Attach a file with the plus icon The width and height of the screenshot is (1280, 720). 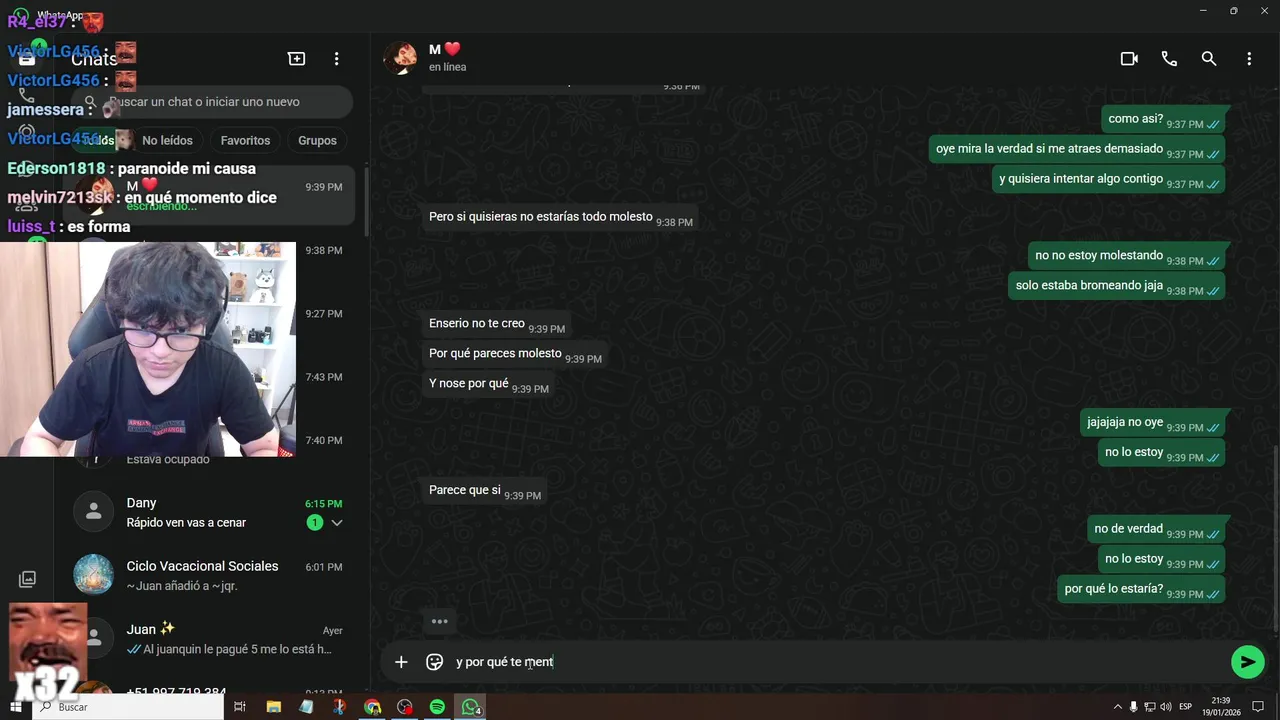[x=401, y=662]
